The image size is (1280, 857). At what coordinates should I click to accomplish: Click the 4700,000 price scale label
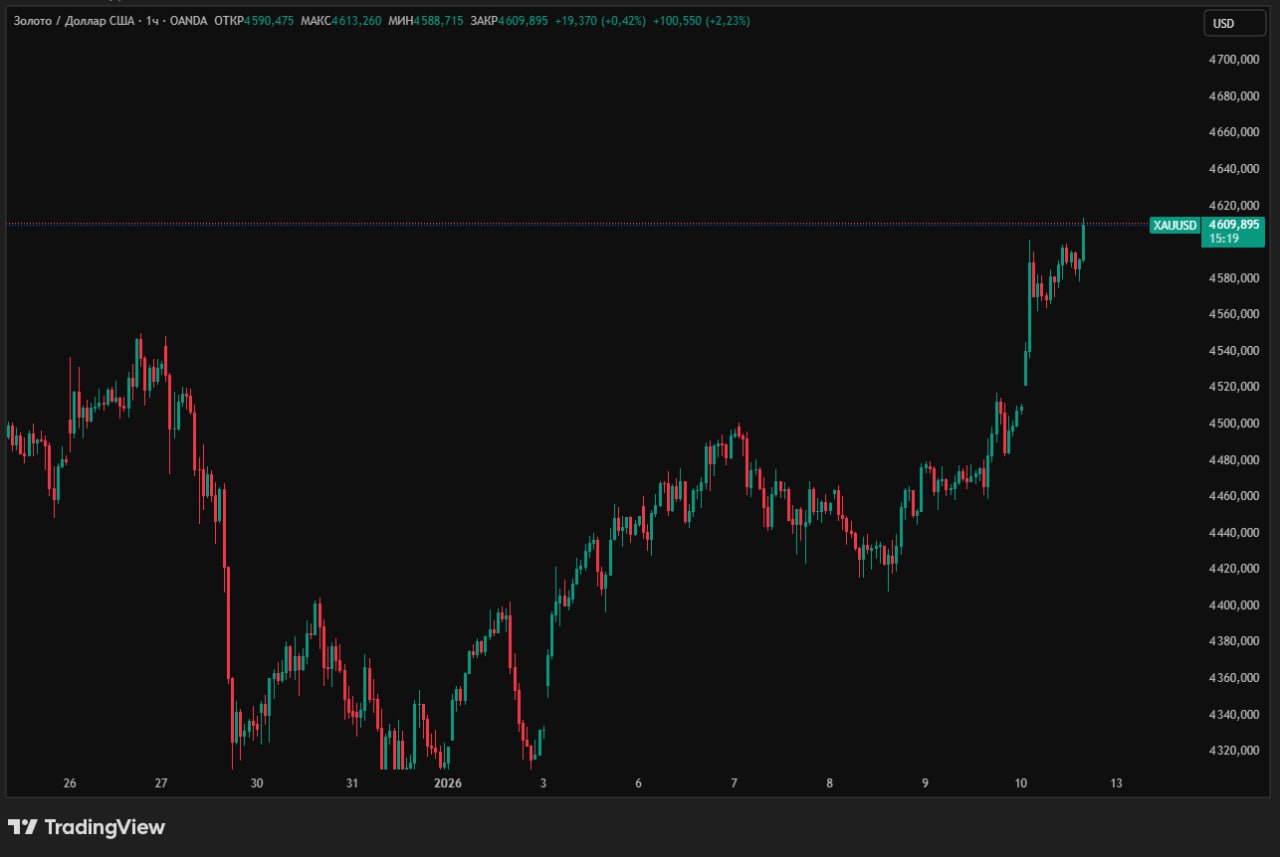(1234, 60)
